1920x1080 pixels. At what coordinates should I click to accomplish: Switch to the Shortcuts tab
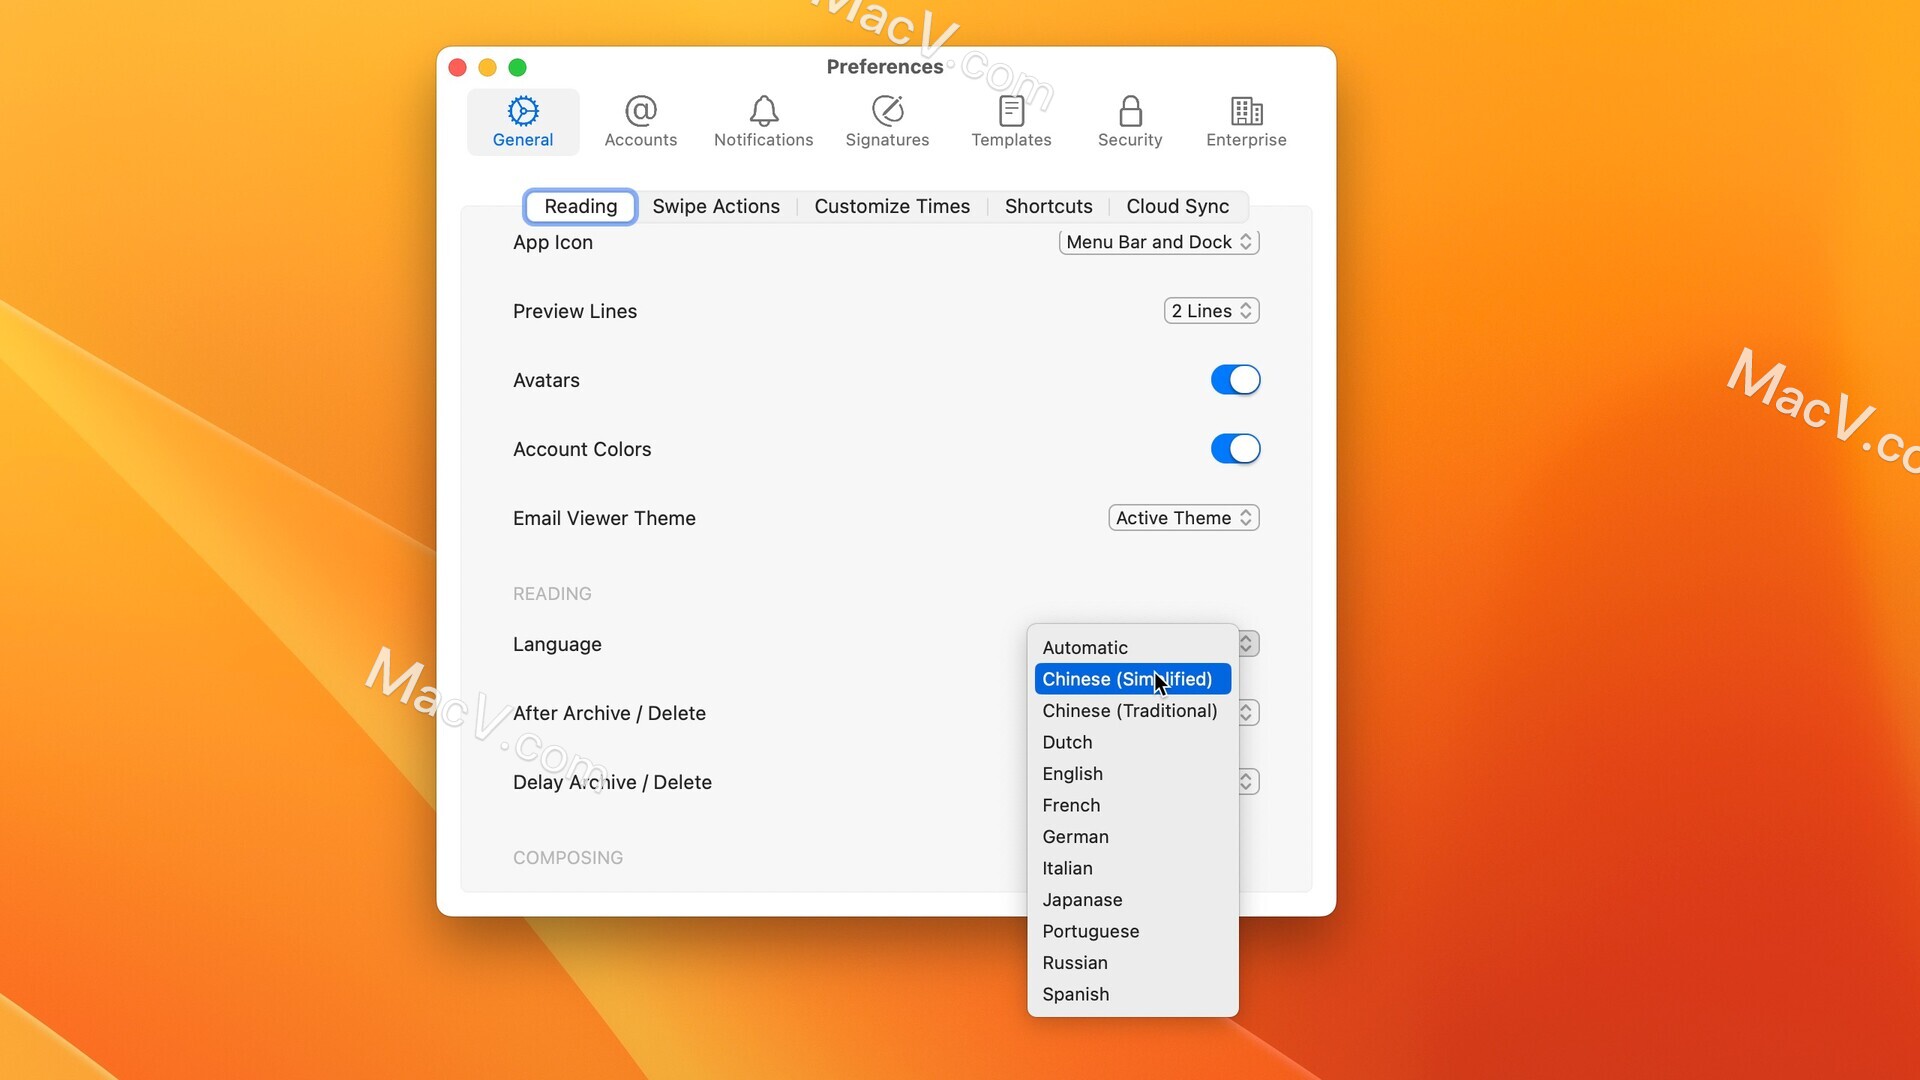(1049, 206)
